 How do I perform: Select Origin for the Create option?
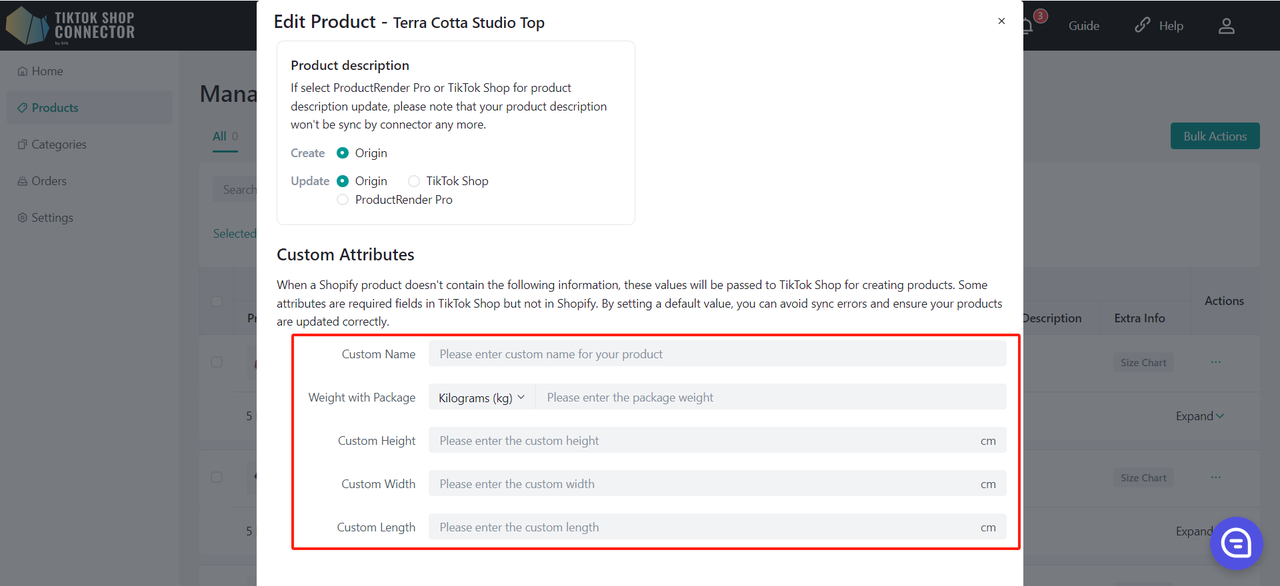[343, 153]
